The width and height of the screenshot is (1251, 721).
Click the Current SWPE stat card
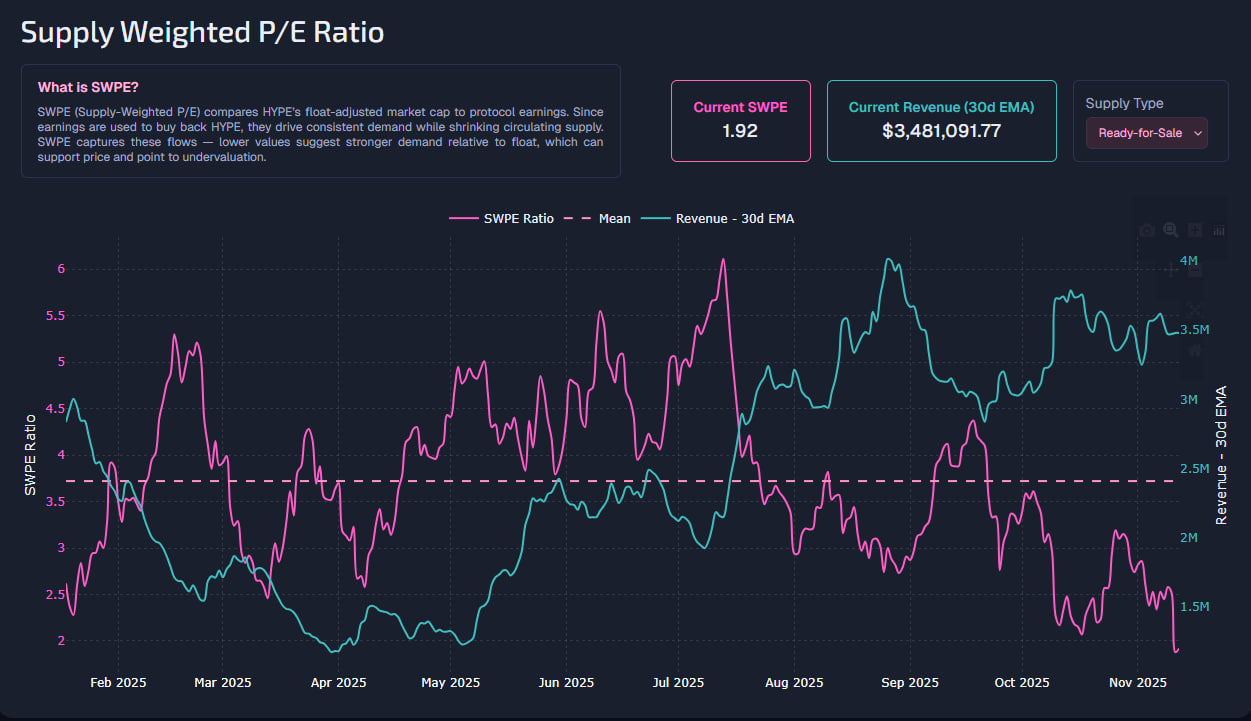pos(740,120)
